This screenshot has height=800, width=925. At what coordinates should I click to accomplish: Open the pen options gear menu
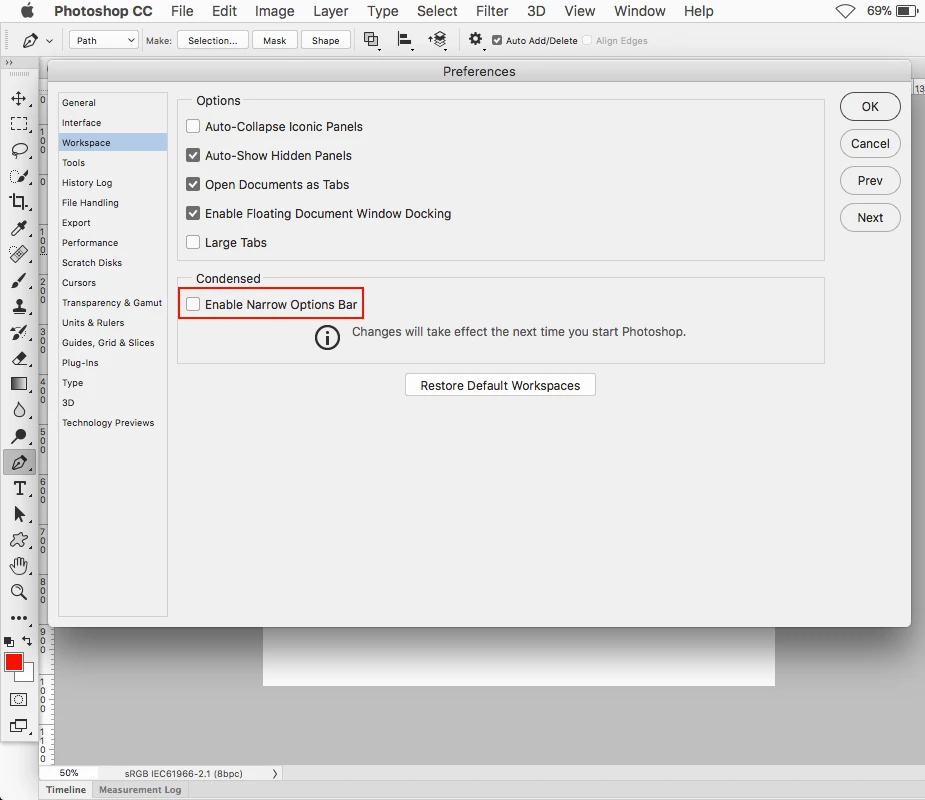475,40
